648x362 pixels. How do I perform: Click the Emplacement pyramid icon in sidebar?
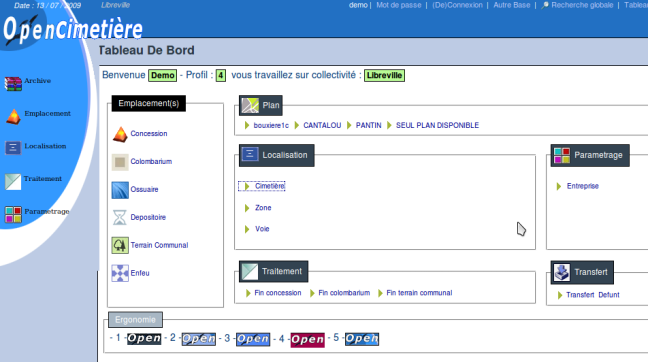coord(13,117)
